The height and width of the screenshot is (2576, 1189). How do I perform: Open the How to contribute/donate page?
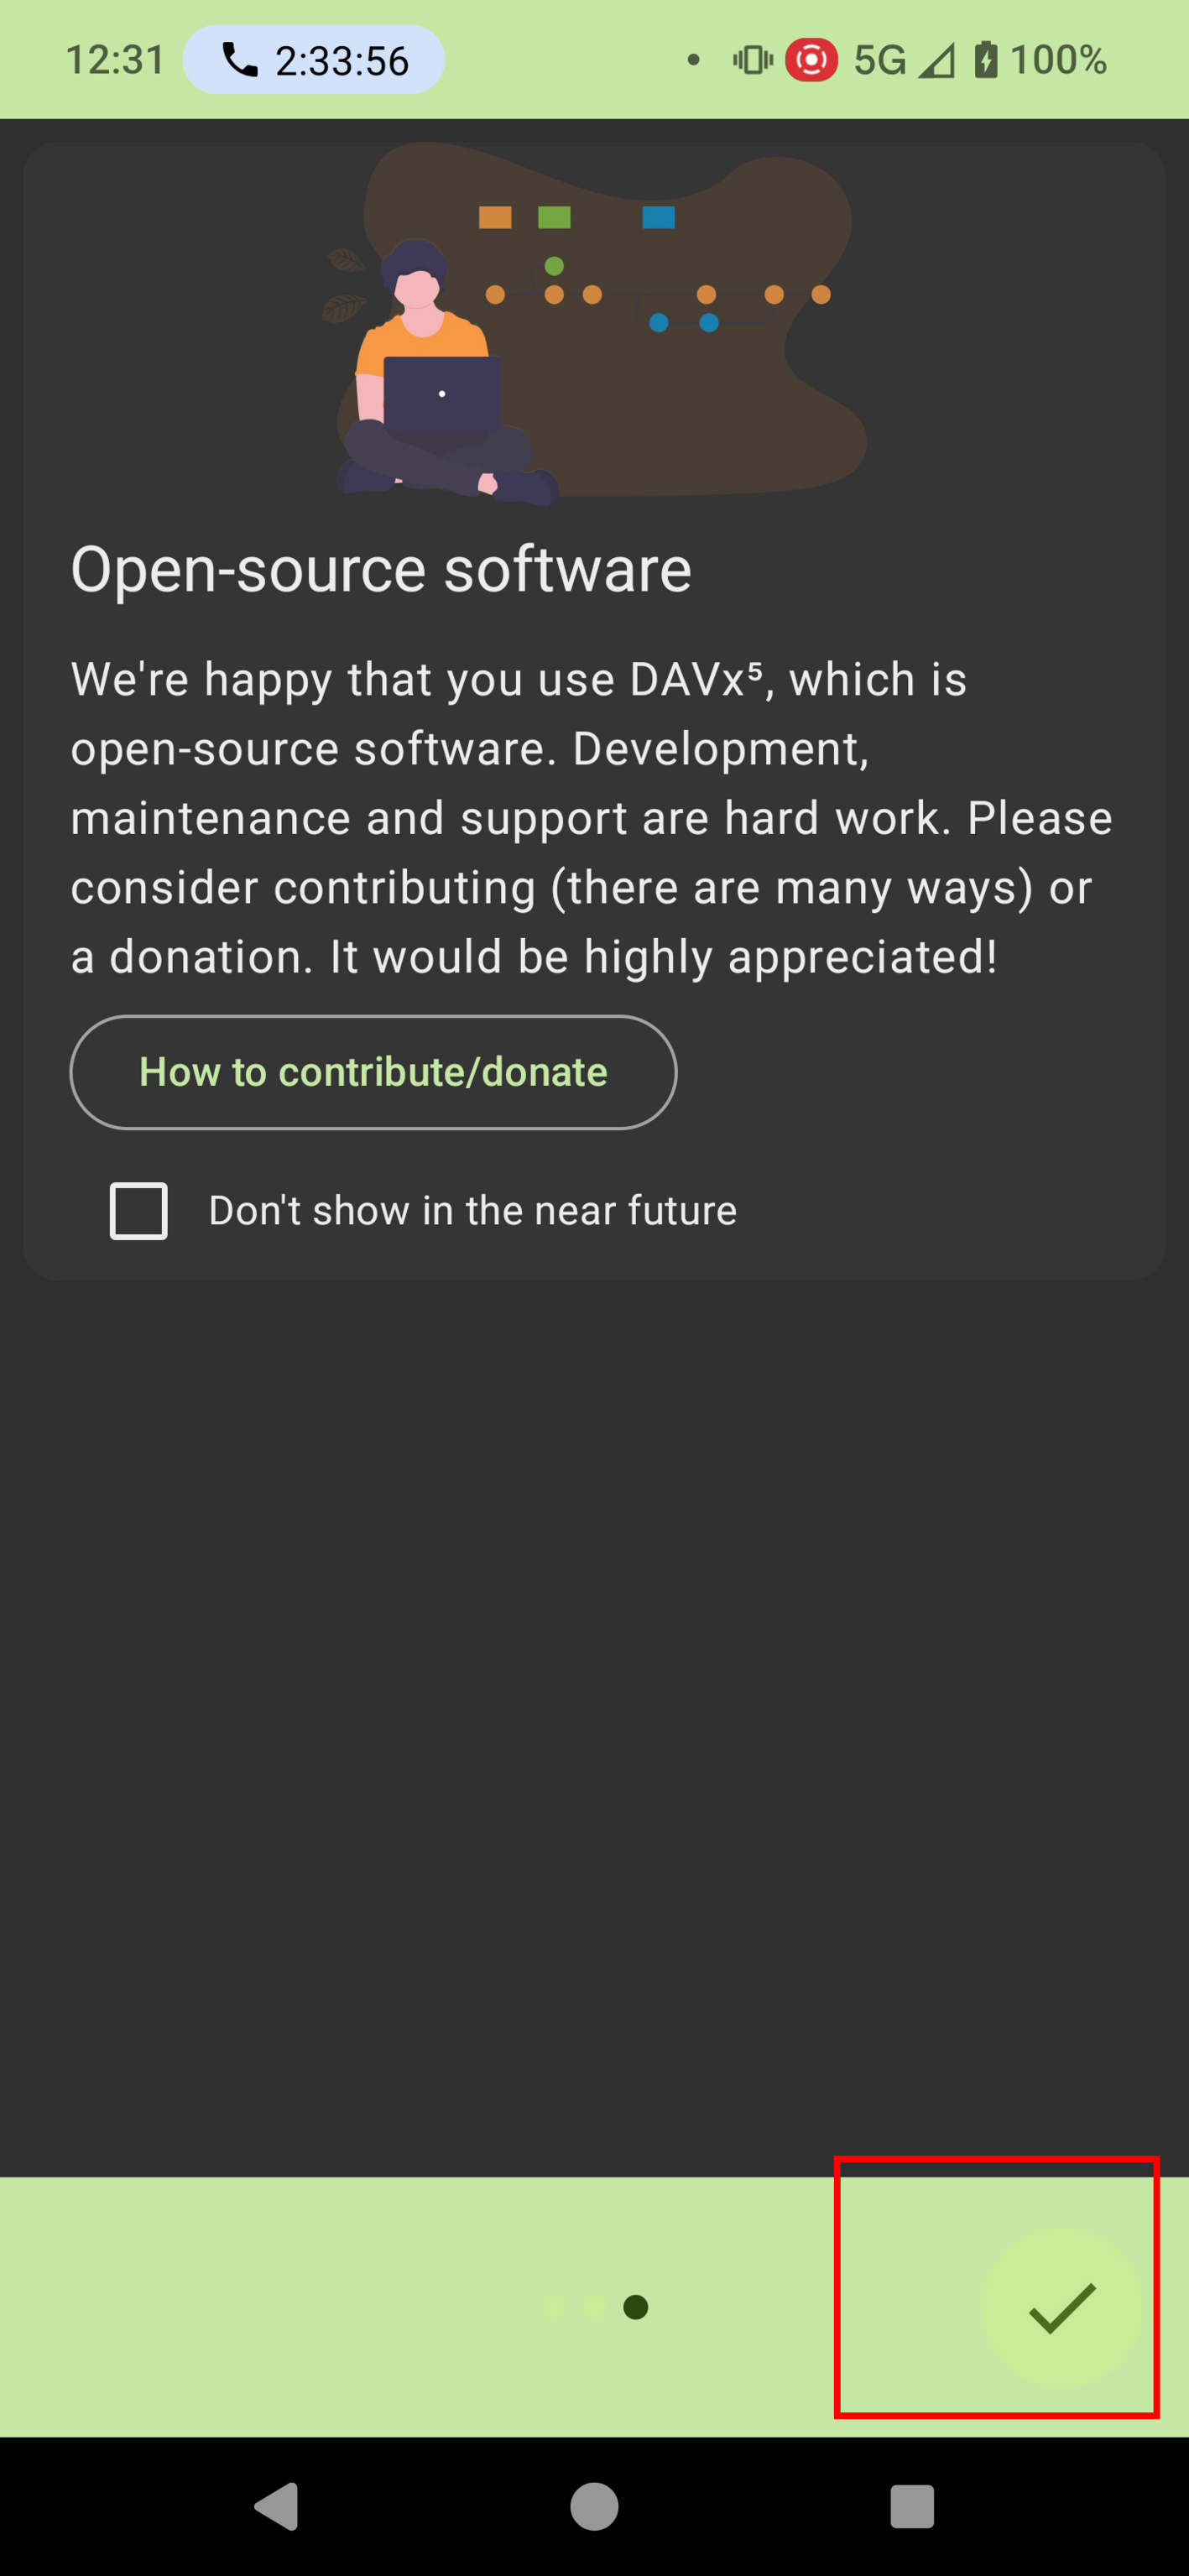(373, 1072)
